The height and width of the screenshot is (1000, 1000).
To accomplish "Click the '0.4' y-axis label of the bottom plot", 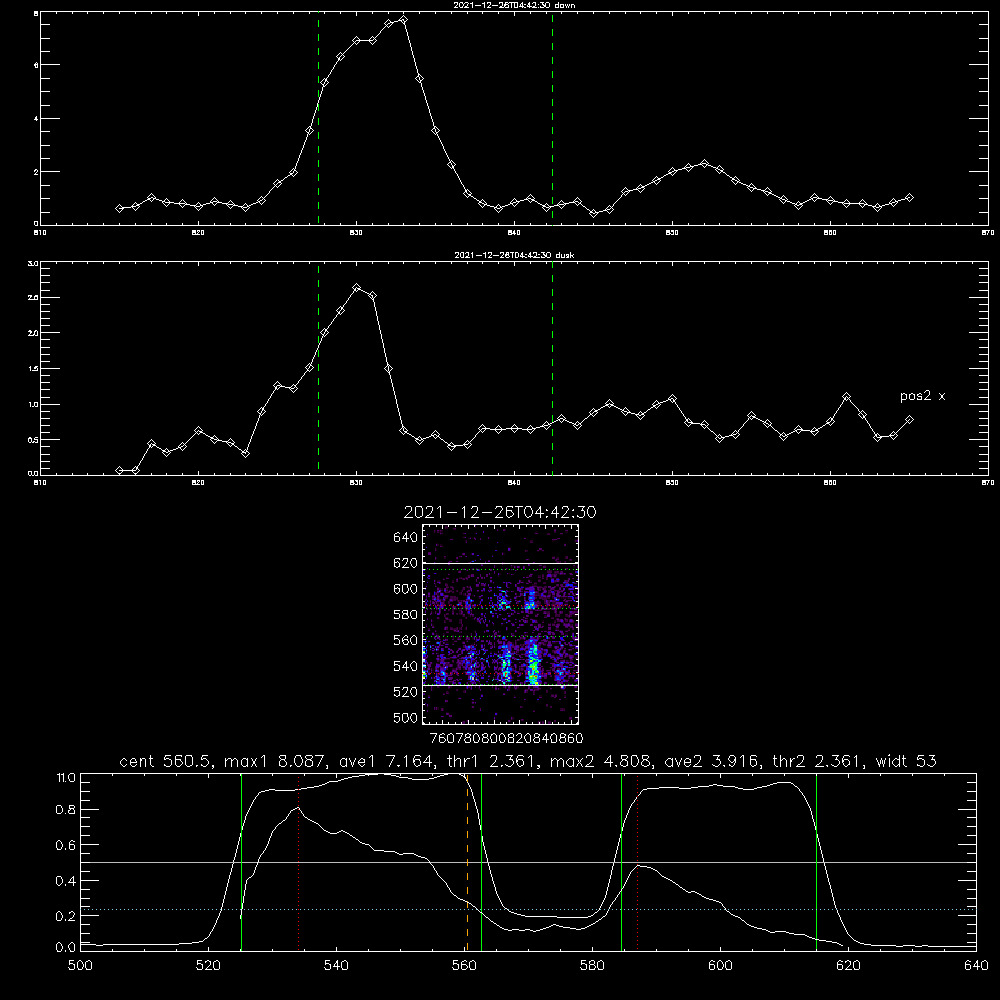I will pos(66,881).
